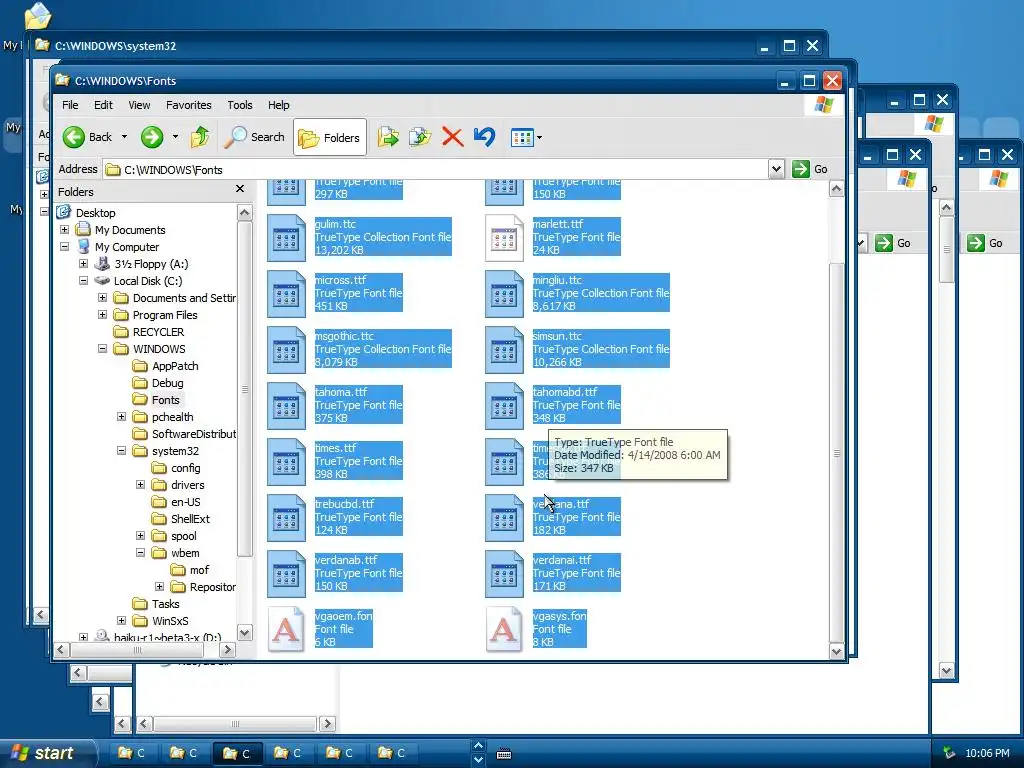This screenshot has width=1024, height=768.
Task: Select the simsun.ttc font file icon
Action: [504, 350]
